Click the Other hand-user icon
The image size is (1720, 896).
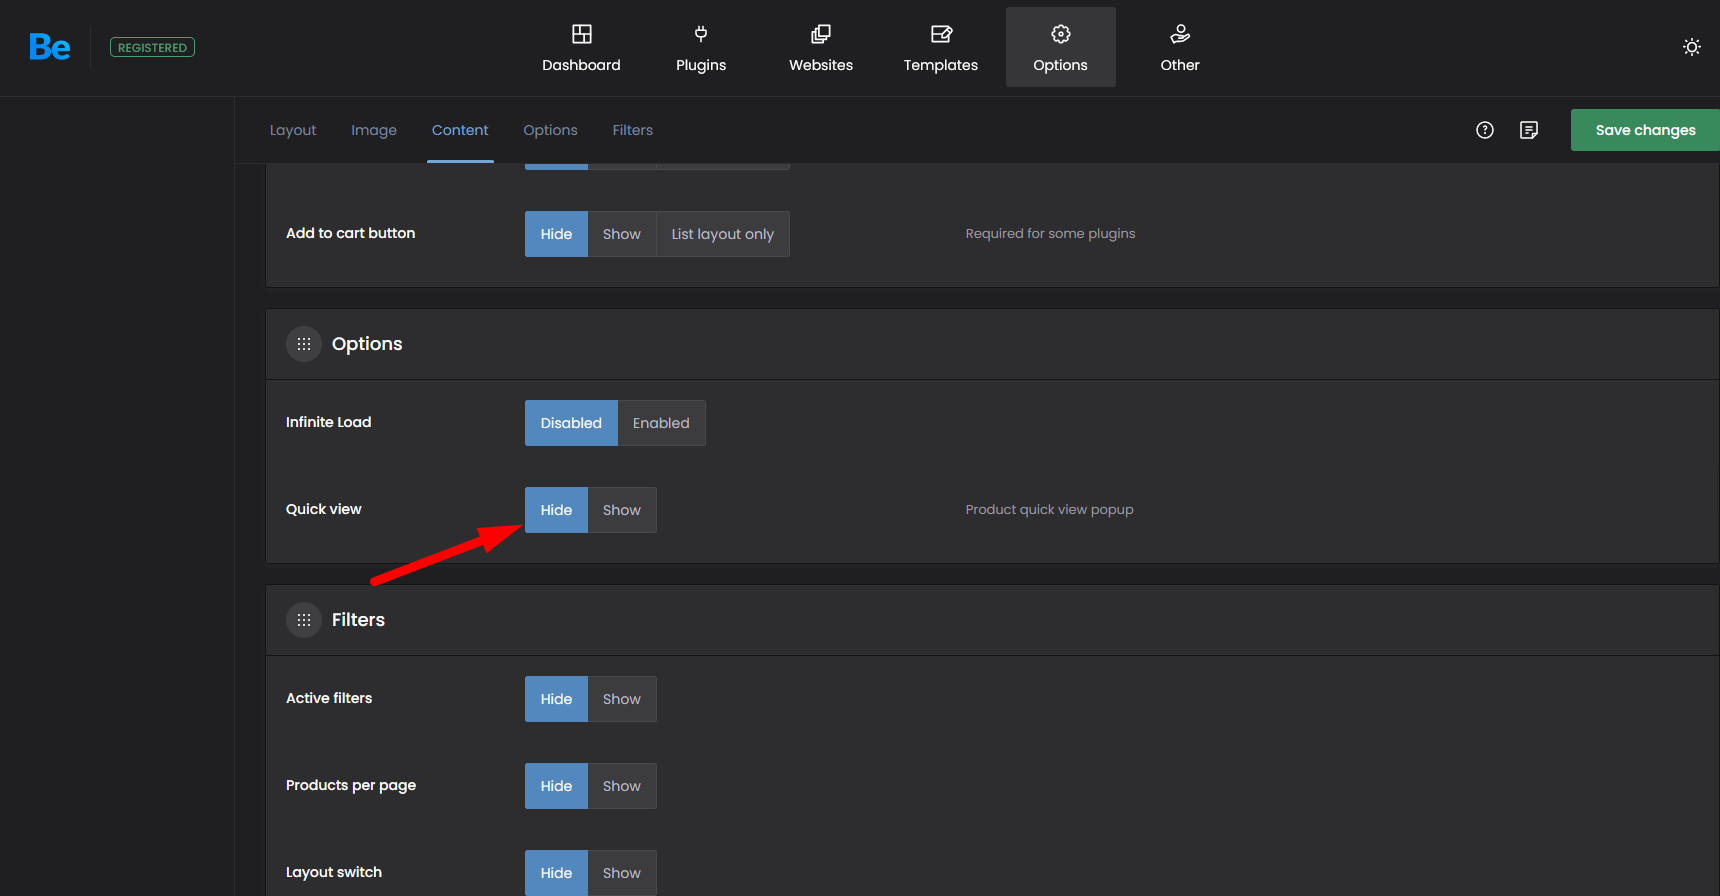(x=1180, y=34)
